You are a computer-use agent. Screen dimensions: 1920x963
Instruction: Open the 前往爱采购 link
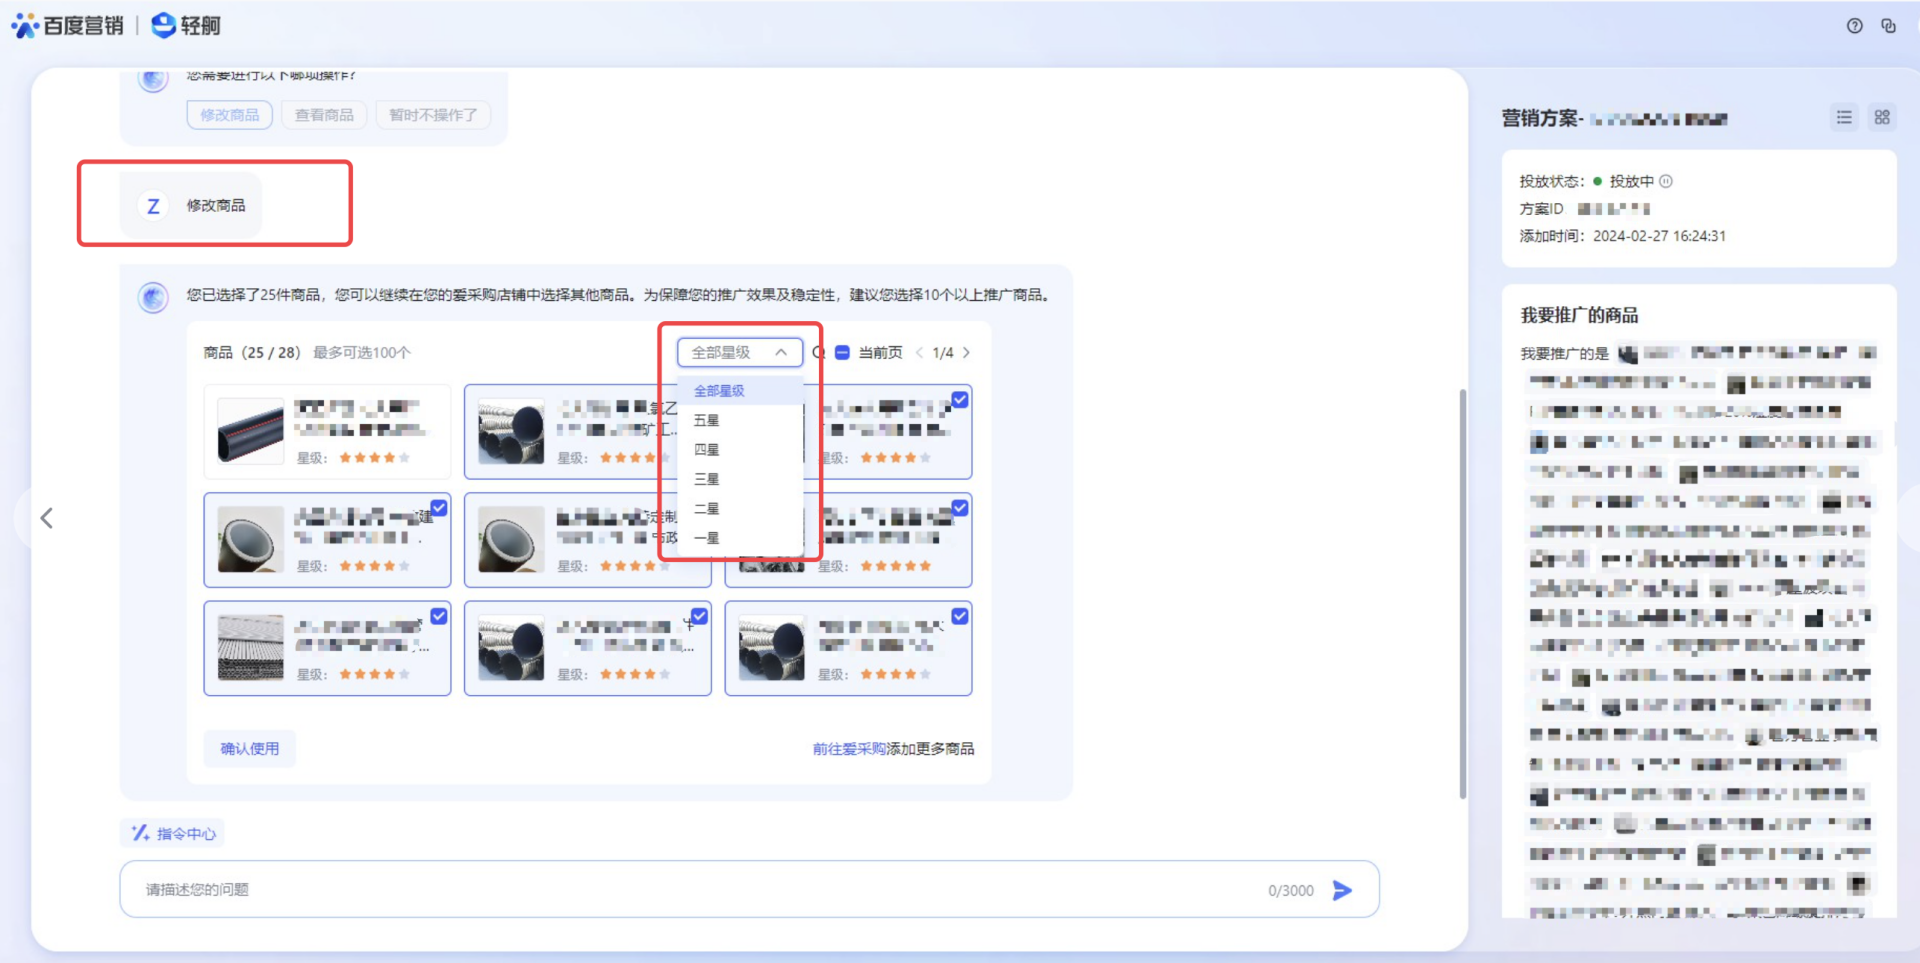tap(849, 748)
